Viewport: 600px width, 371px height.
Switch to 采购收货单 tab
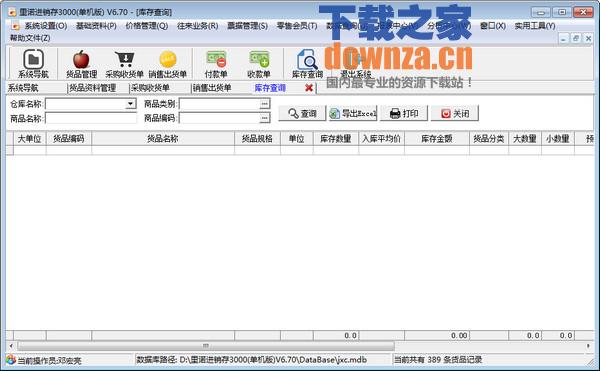(150, 88)
